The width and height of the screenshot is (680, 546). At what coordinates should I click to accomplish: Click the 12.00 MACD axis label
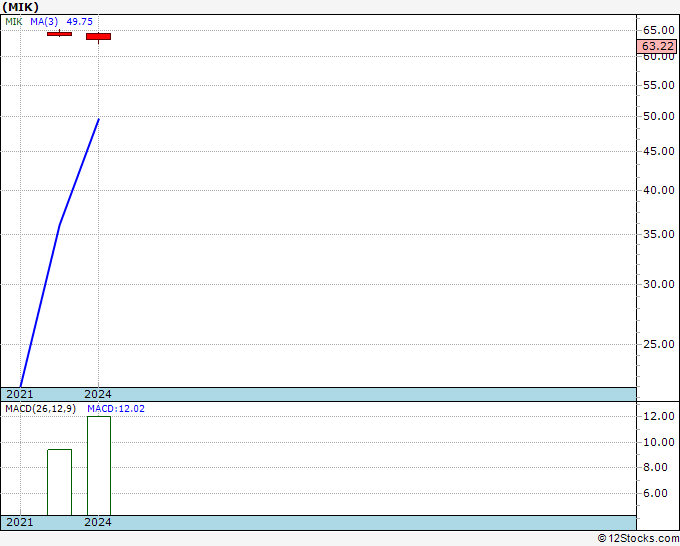pos(659,416)
